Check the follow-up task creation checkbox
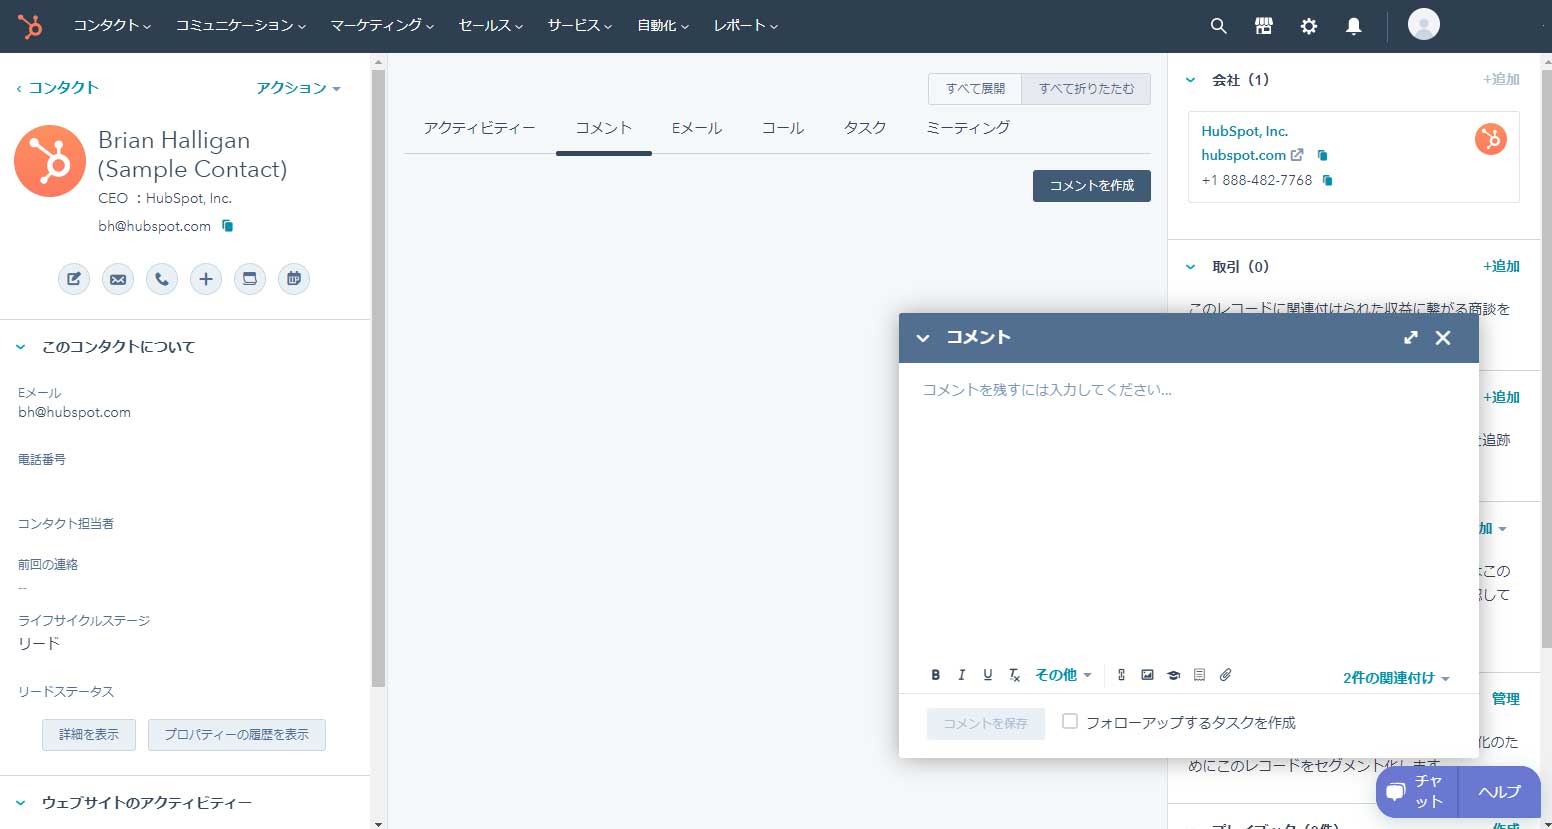1552x829 pixels. [1070, 721]
